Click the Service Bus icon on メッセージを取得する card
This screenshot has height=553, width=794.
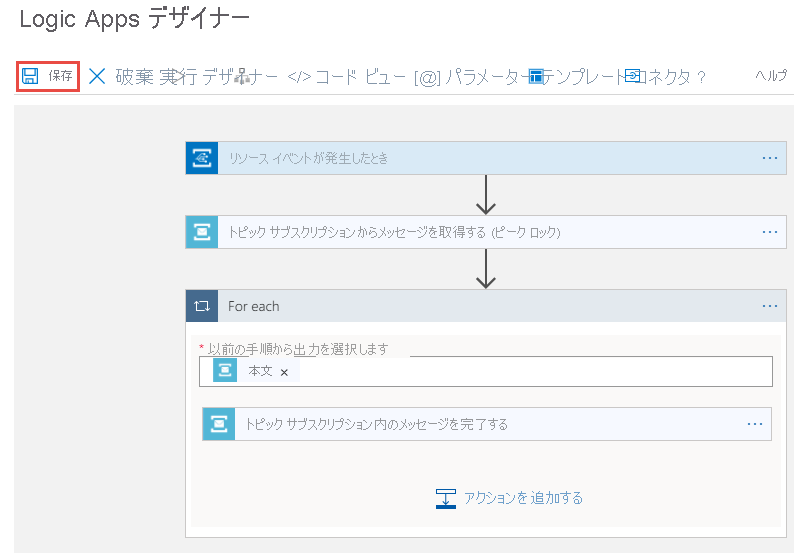pyautogui.click(x=202, y=232)
